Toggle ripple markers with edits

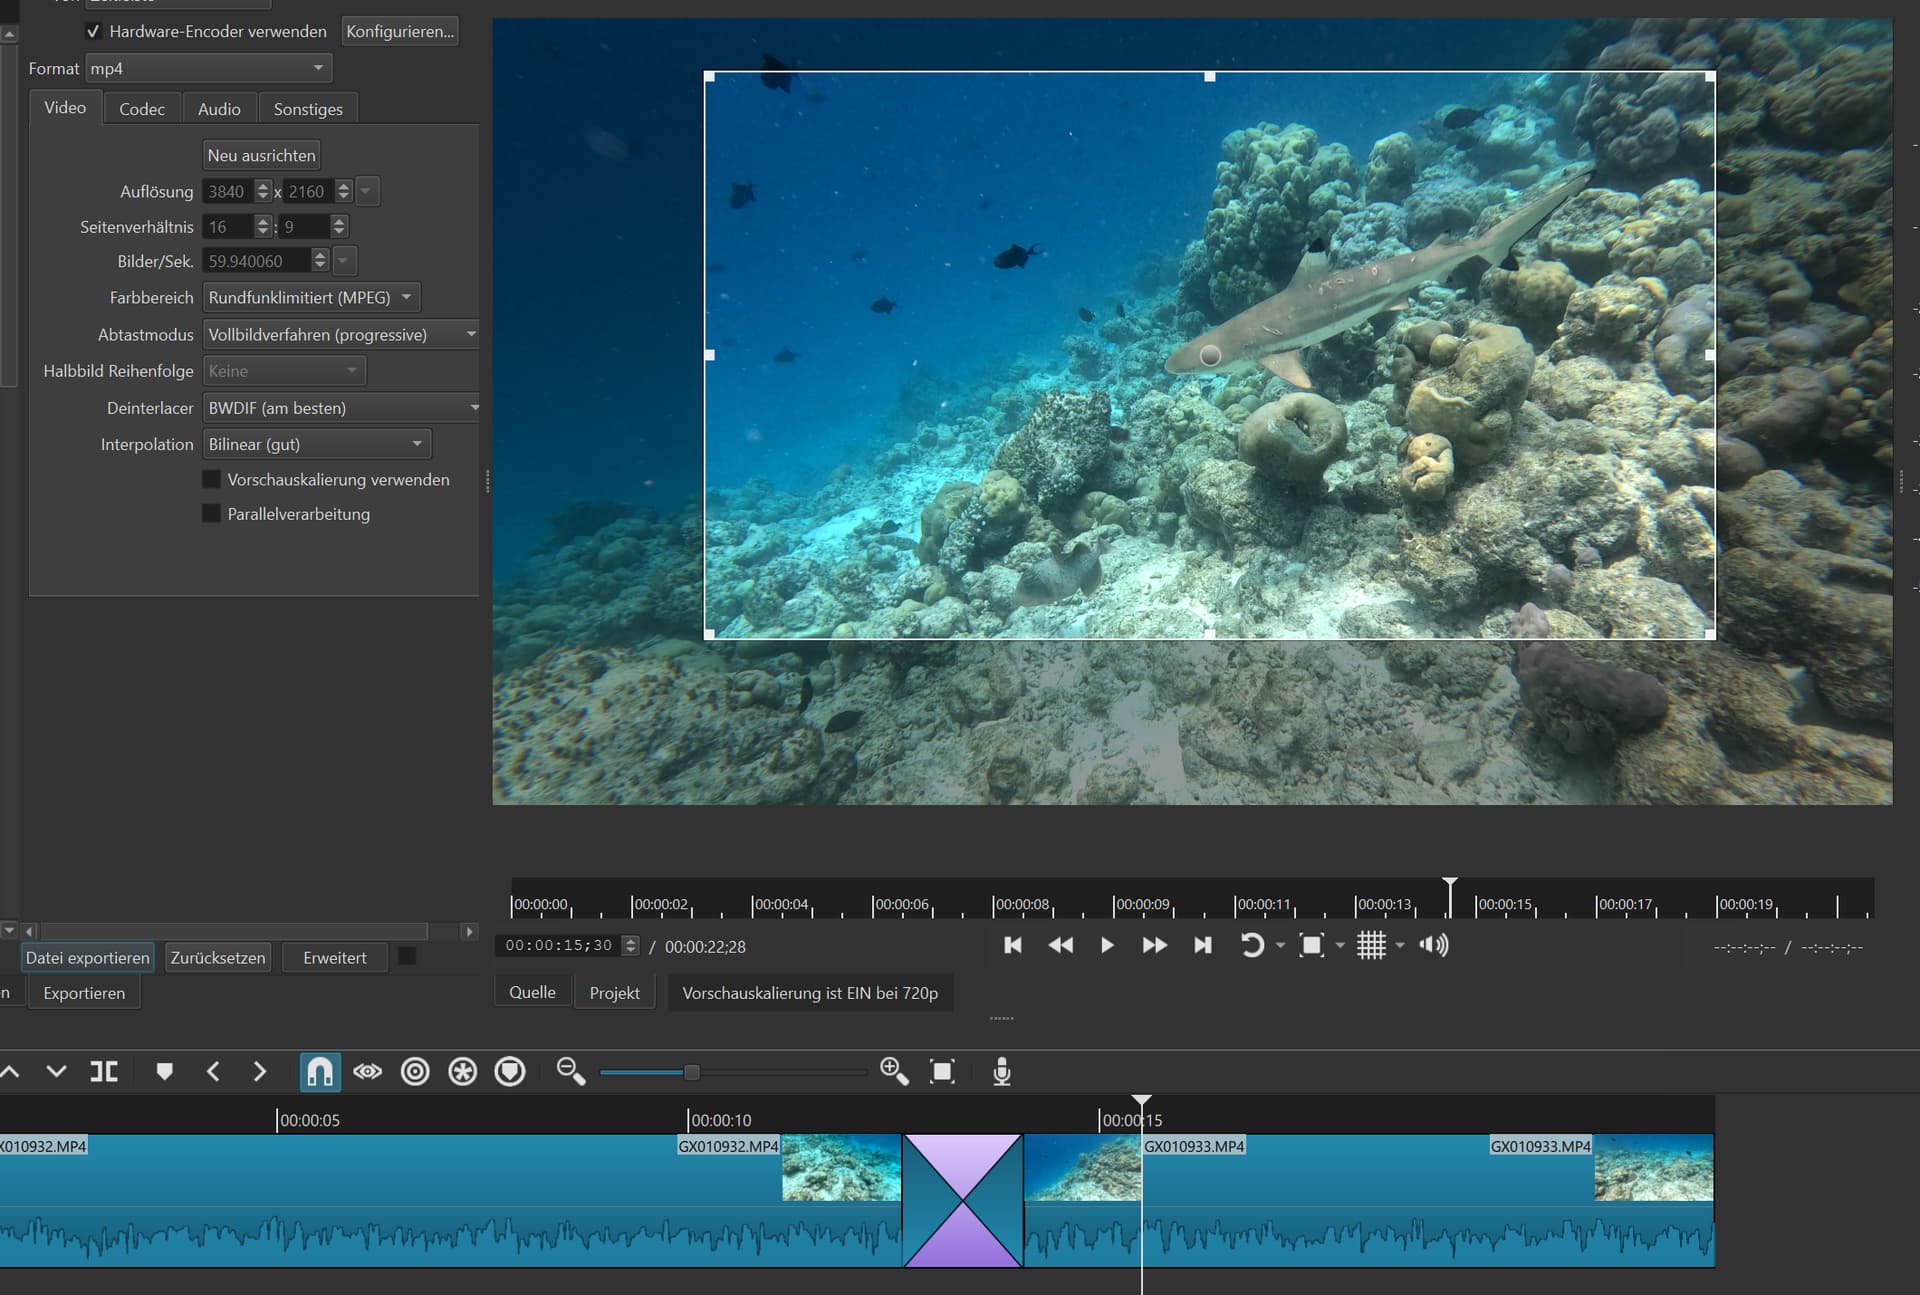[x=510, y=1071]
